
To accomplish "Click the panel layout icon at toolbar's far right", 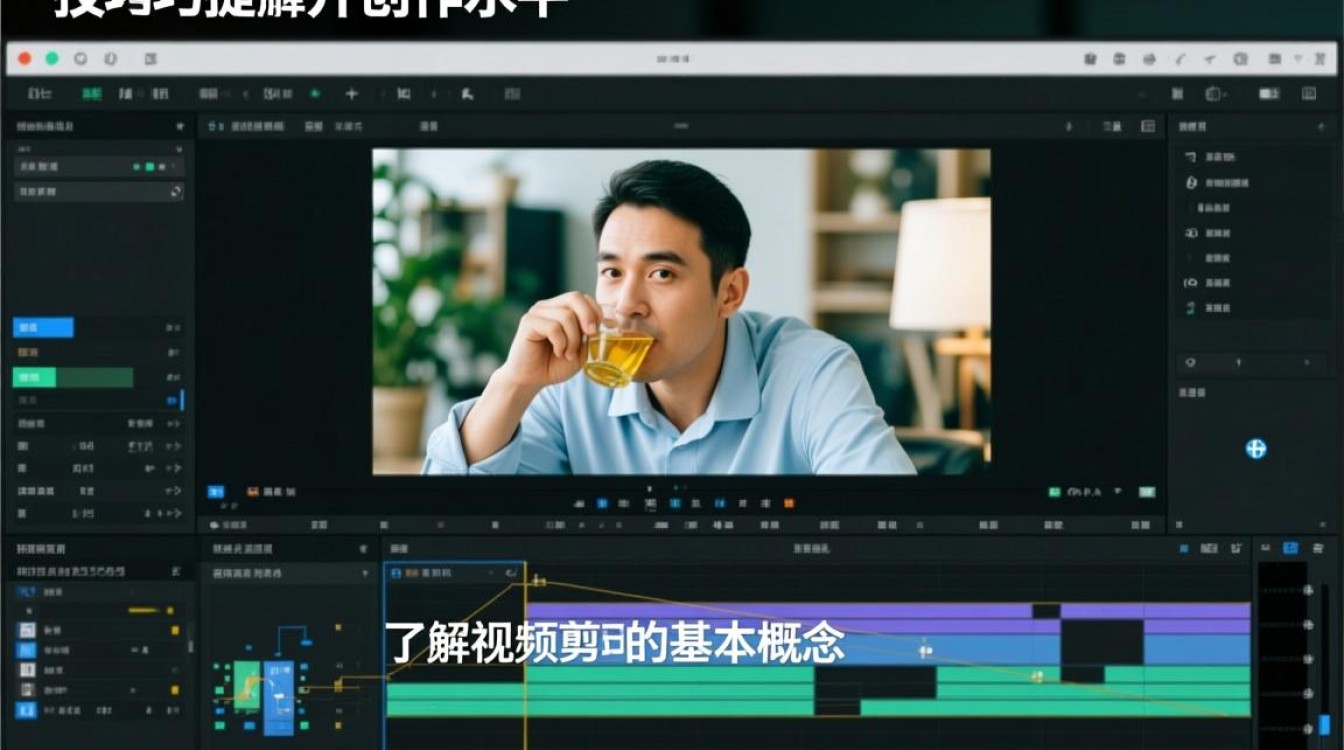I will coord(1309,94).
